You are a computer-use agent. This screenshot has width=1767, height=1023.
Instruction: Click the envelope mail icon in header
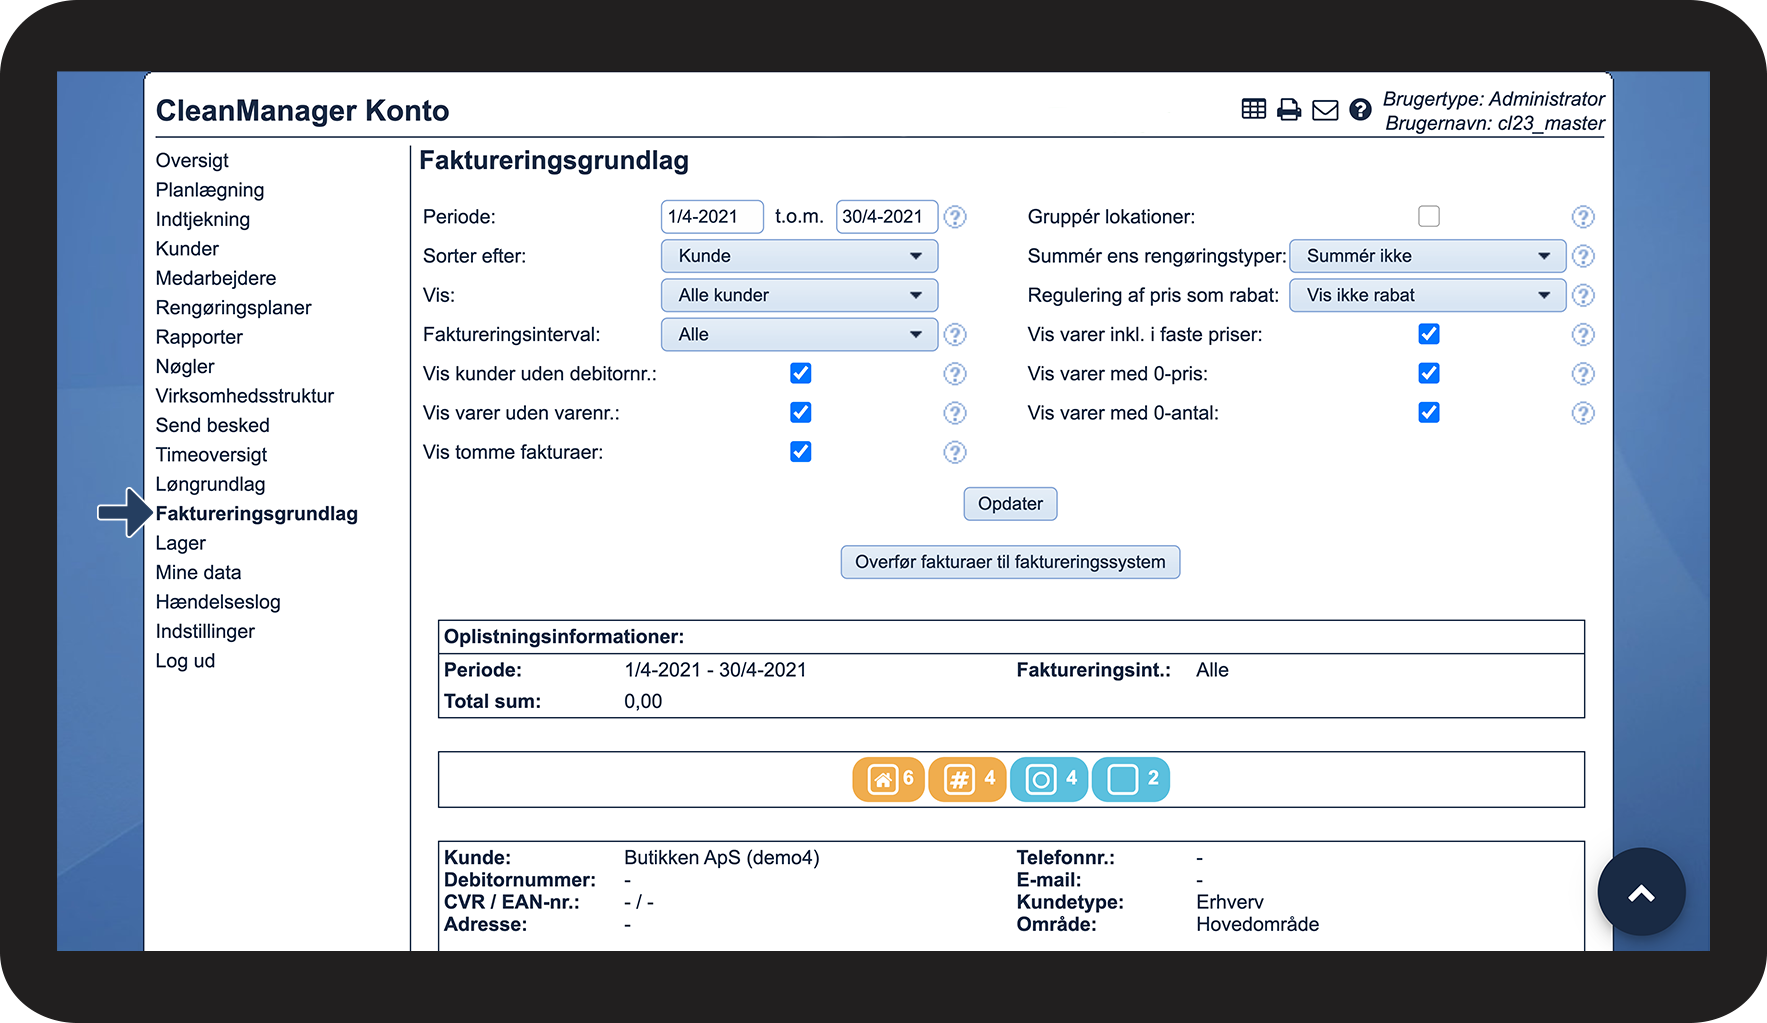[x=1325, y=110]
